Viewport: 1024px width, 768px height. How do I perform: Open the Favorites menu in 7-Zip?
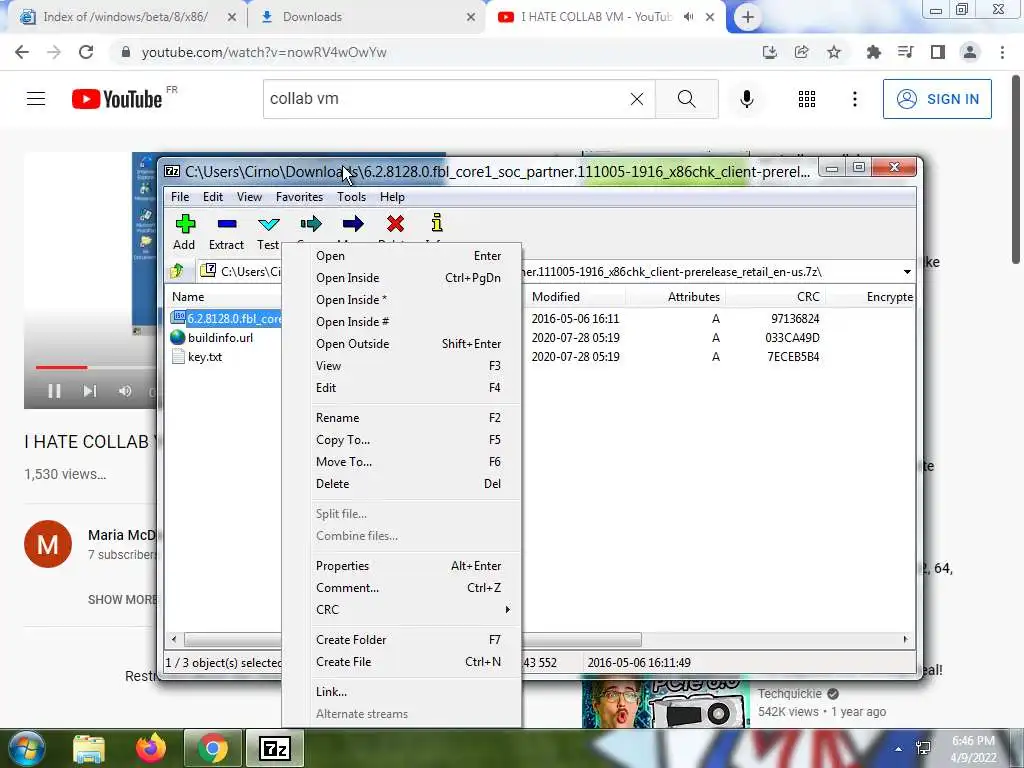(x=299, y=197)
